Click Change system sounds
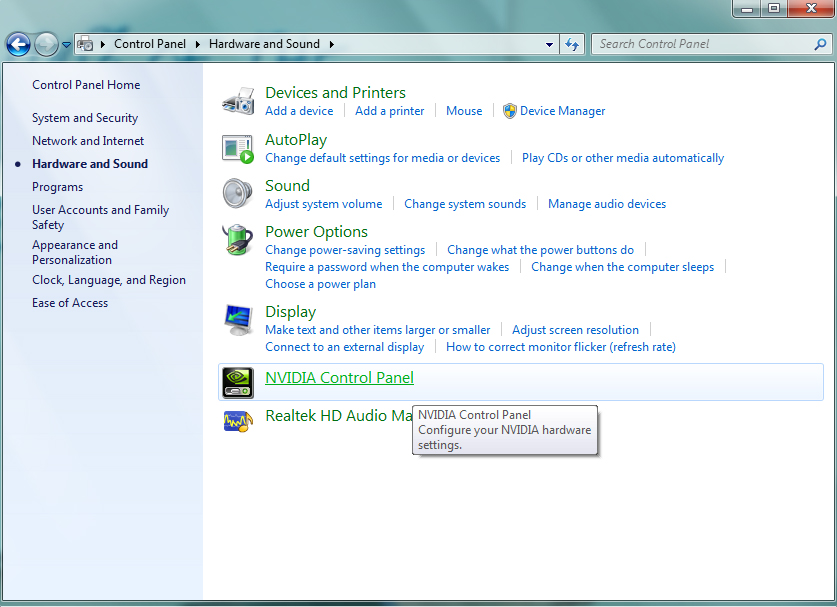This screenshot has height=607, width=837. (x=465, y=204)
